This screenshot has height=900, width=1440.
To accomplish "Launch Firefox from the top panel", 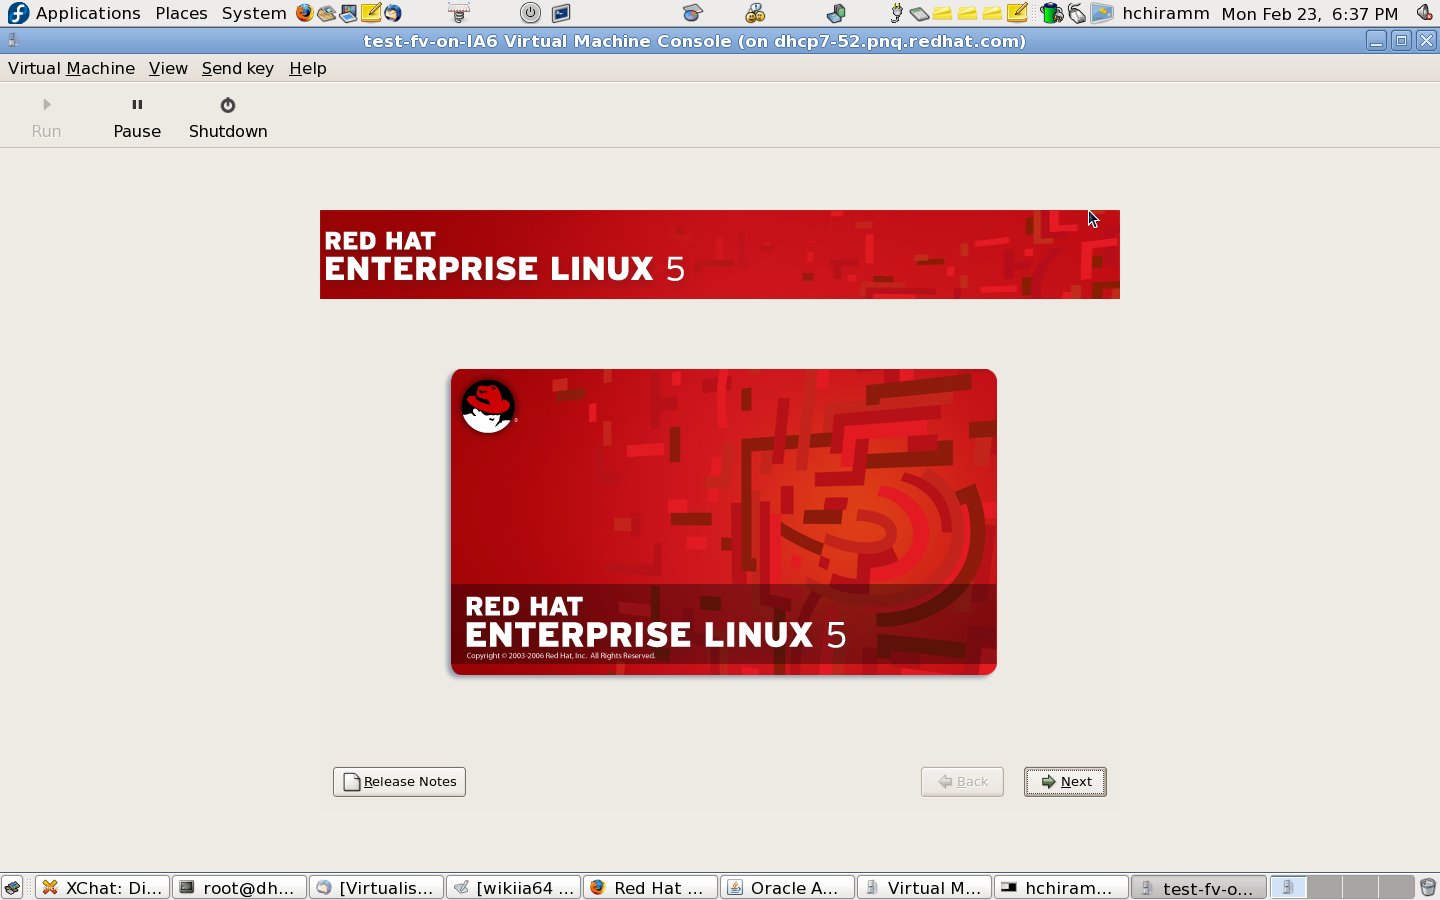I will click(x=304, y=13).
